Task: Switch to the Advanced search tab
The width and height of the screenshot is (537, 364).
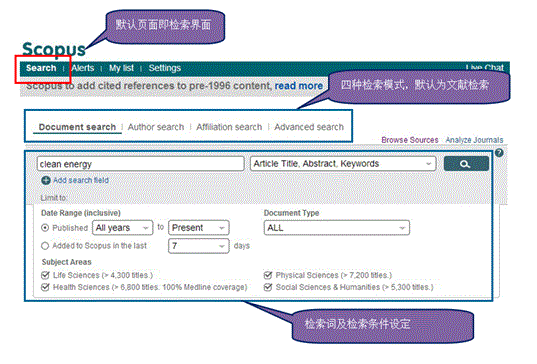Action: pos(309,127)
